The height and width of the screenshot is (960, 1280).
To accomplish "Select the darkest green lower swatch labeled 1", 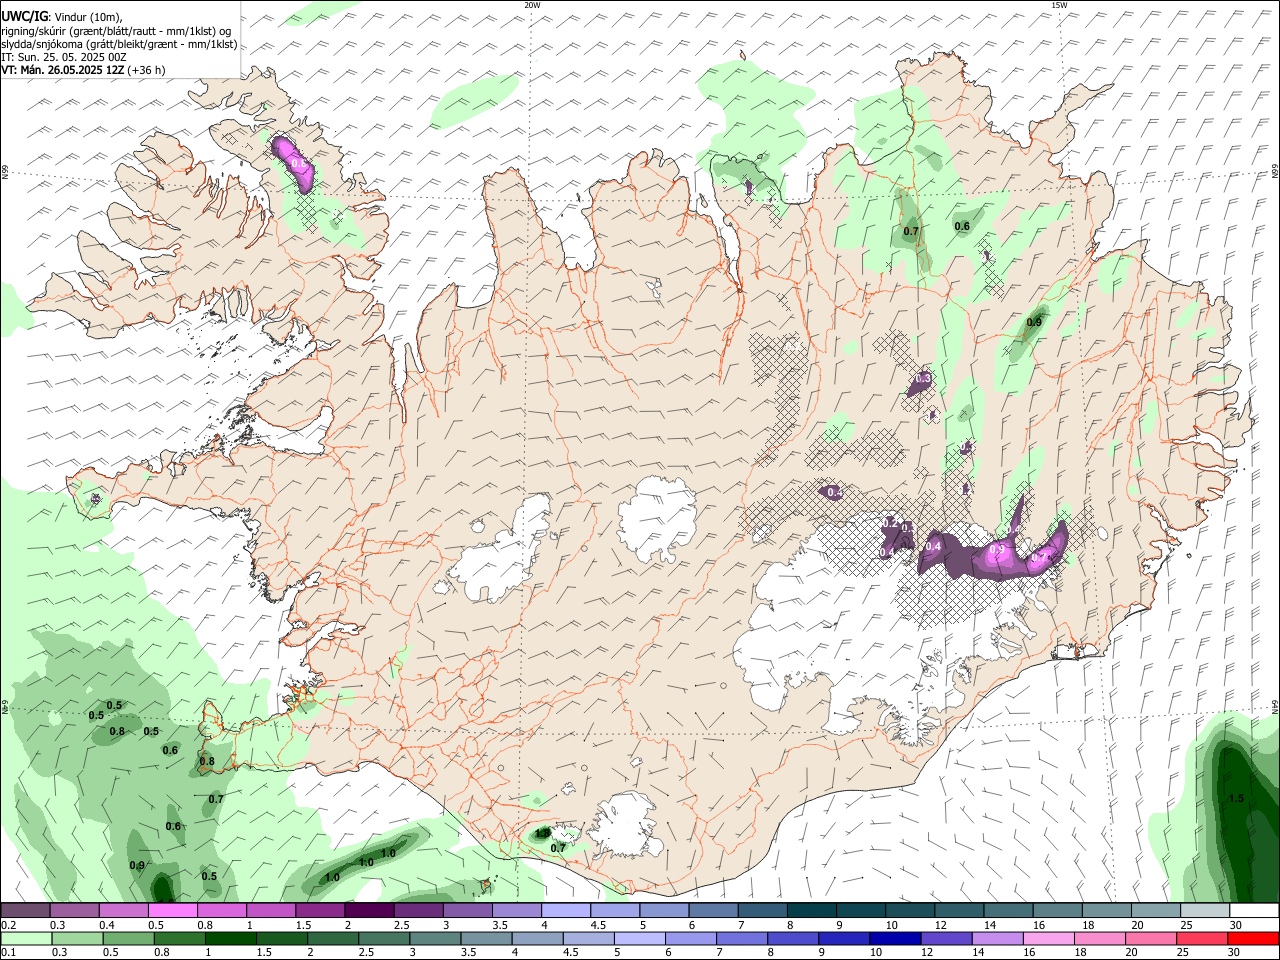I will 231,938.
